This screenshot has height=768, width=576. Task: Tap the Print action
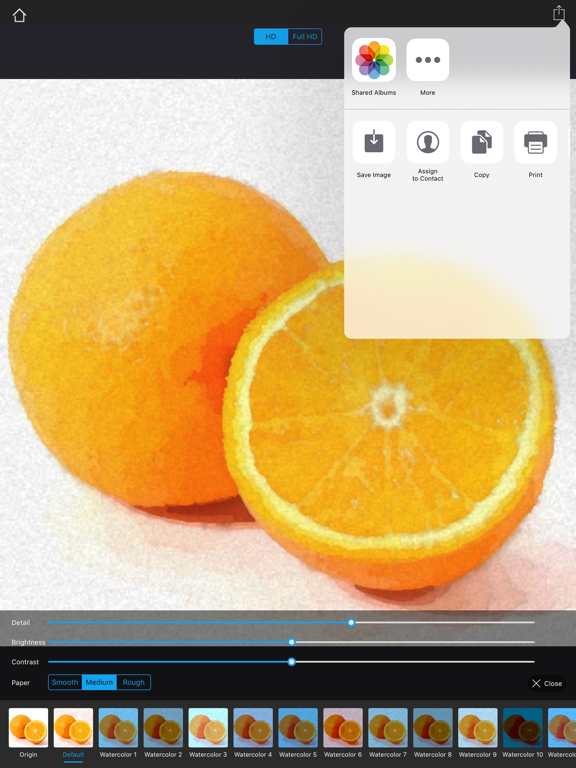pos(535,142)
